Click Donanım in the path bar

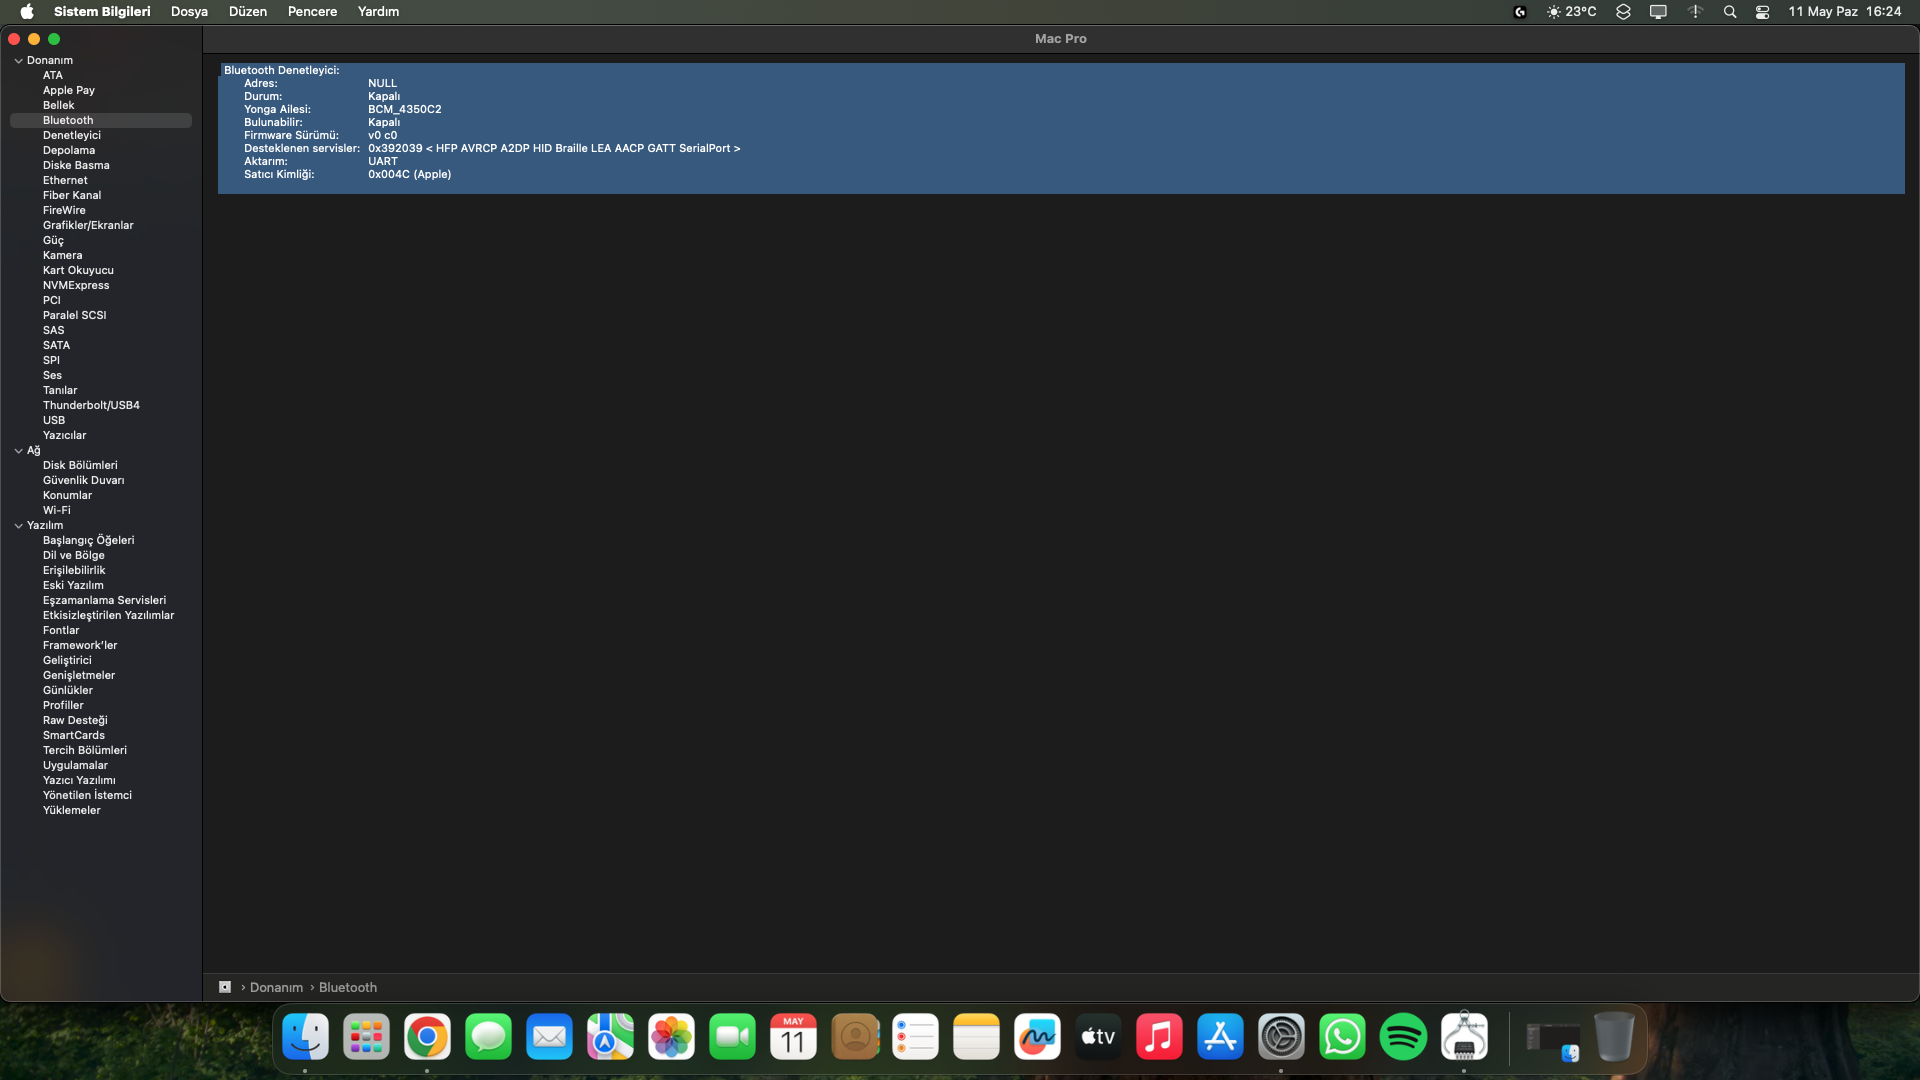coord(276,987)
